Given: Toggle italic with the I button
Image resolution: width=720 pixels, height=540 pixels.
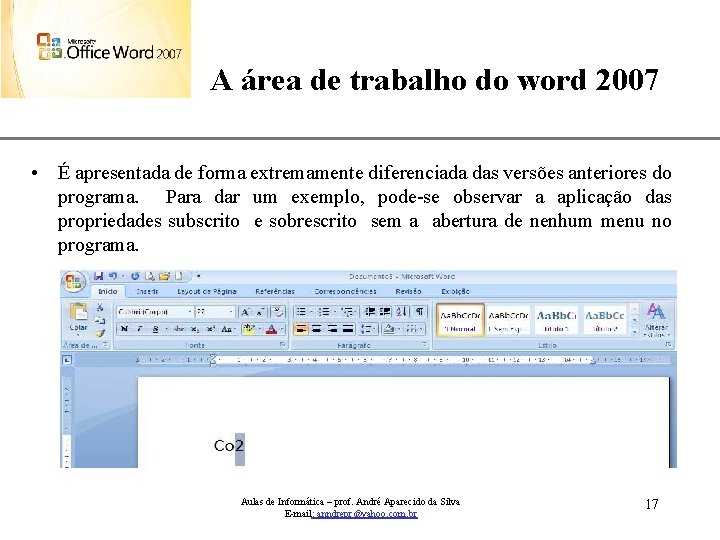Looking at the screenshot, I should coord(140,329).
